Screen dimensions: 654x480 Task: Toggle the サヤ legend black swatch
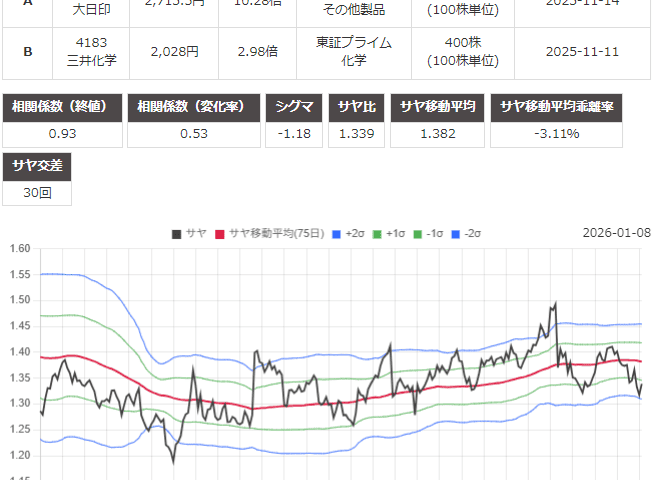point(176,233)
